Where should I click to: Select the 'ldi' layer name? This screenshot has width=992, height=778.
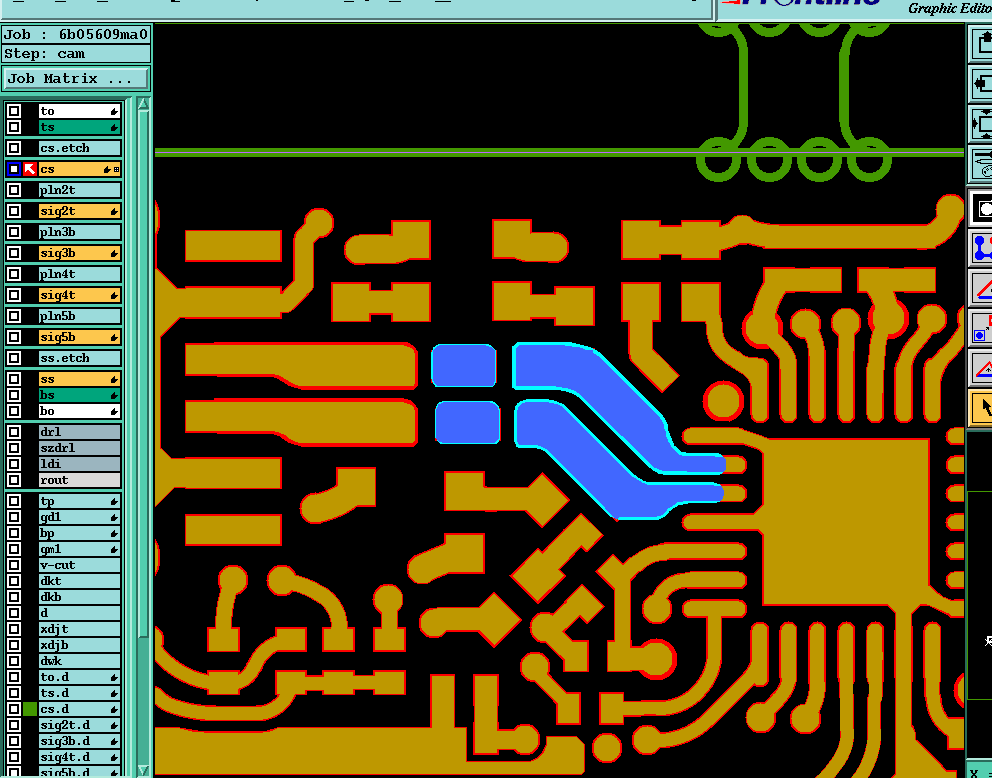click(x=80, y=464)
